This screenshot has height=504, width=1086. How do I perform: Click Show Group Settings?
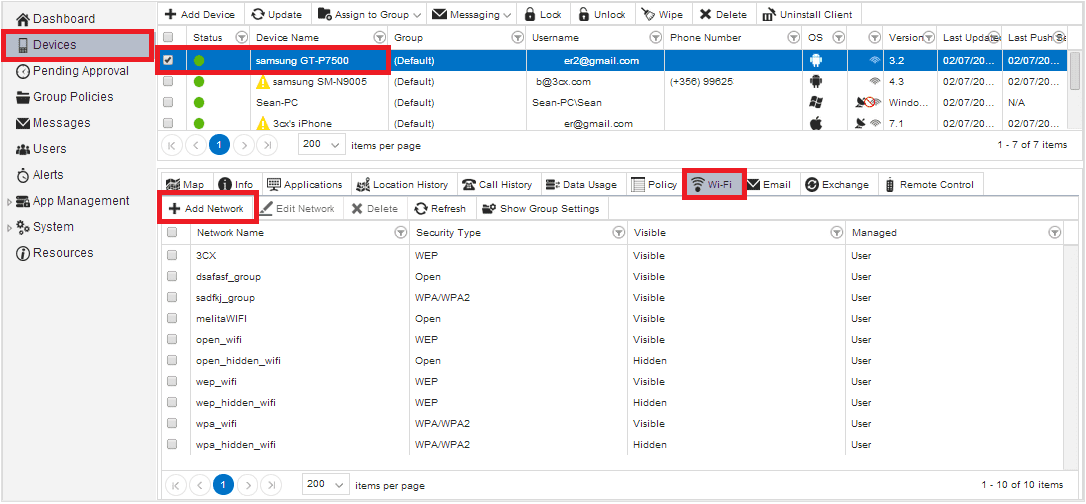[542, 208]
